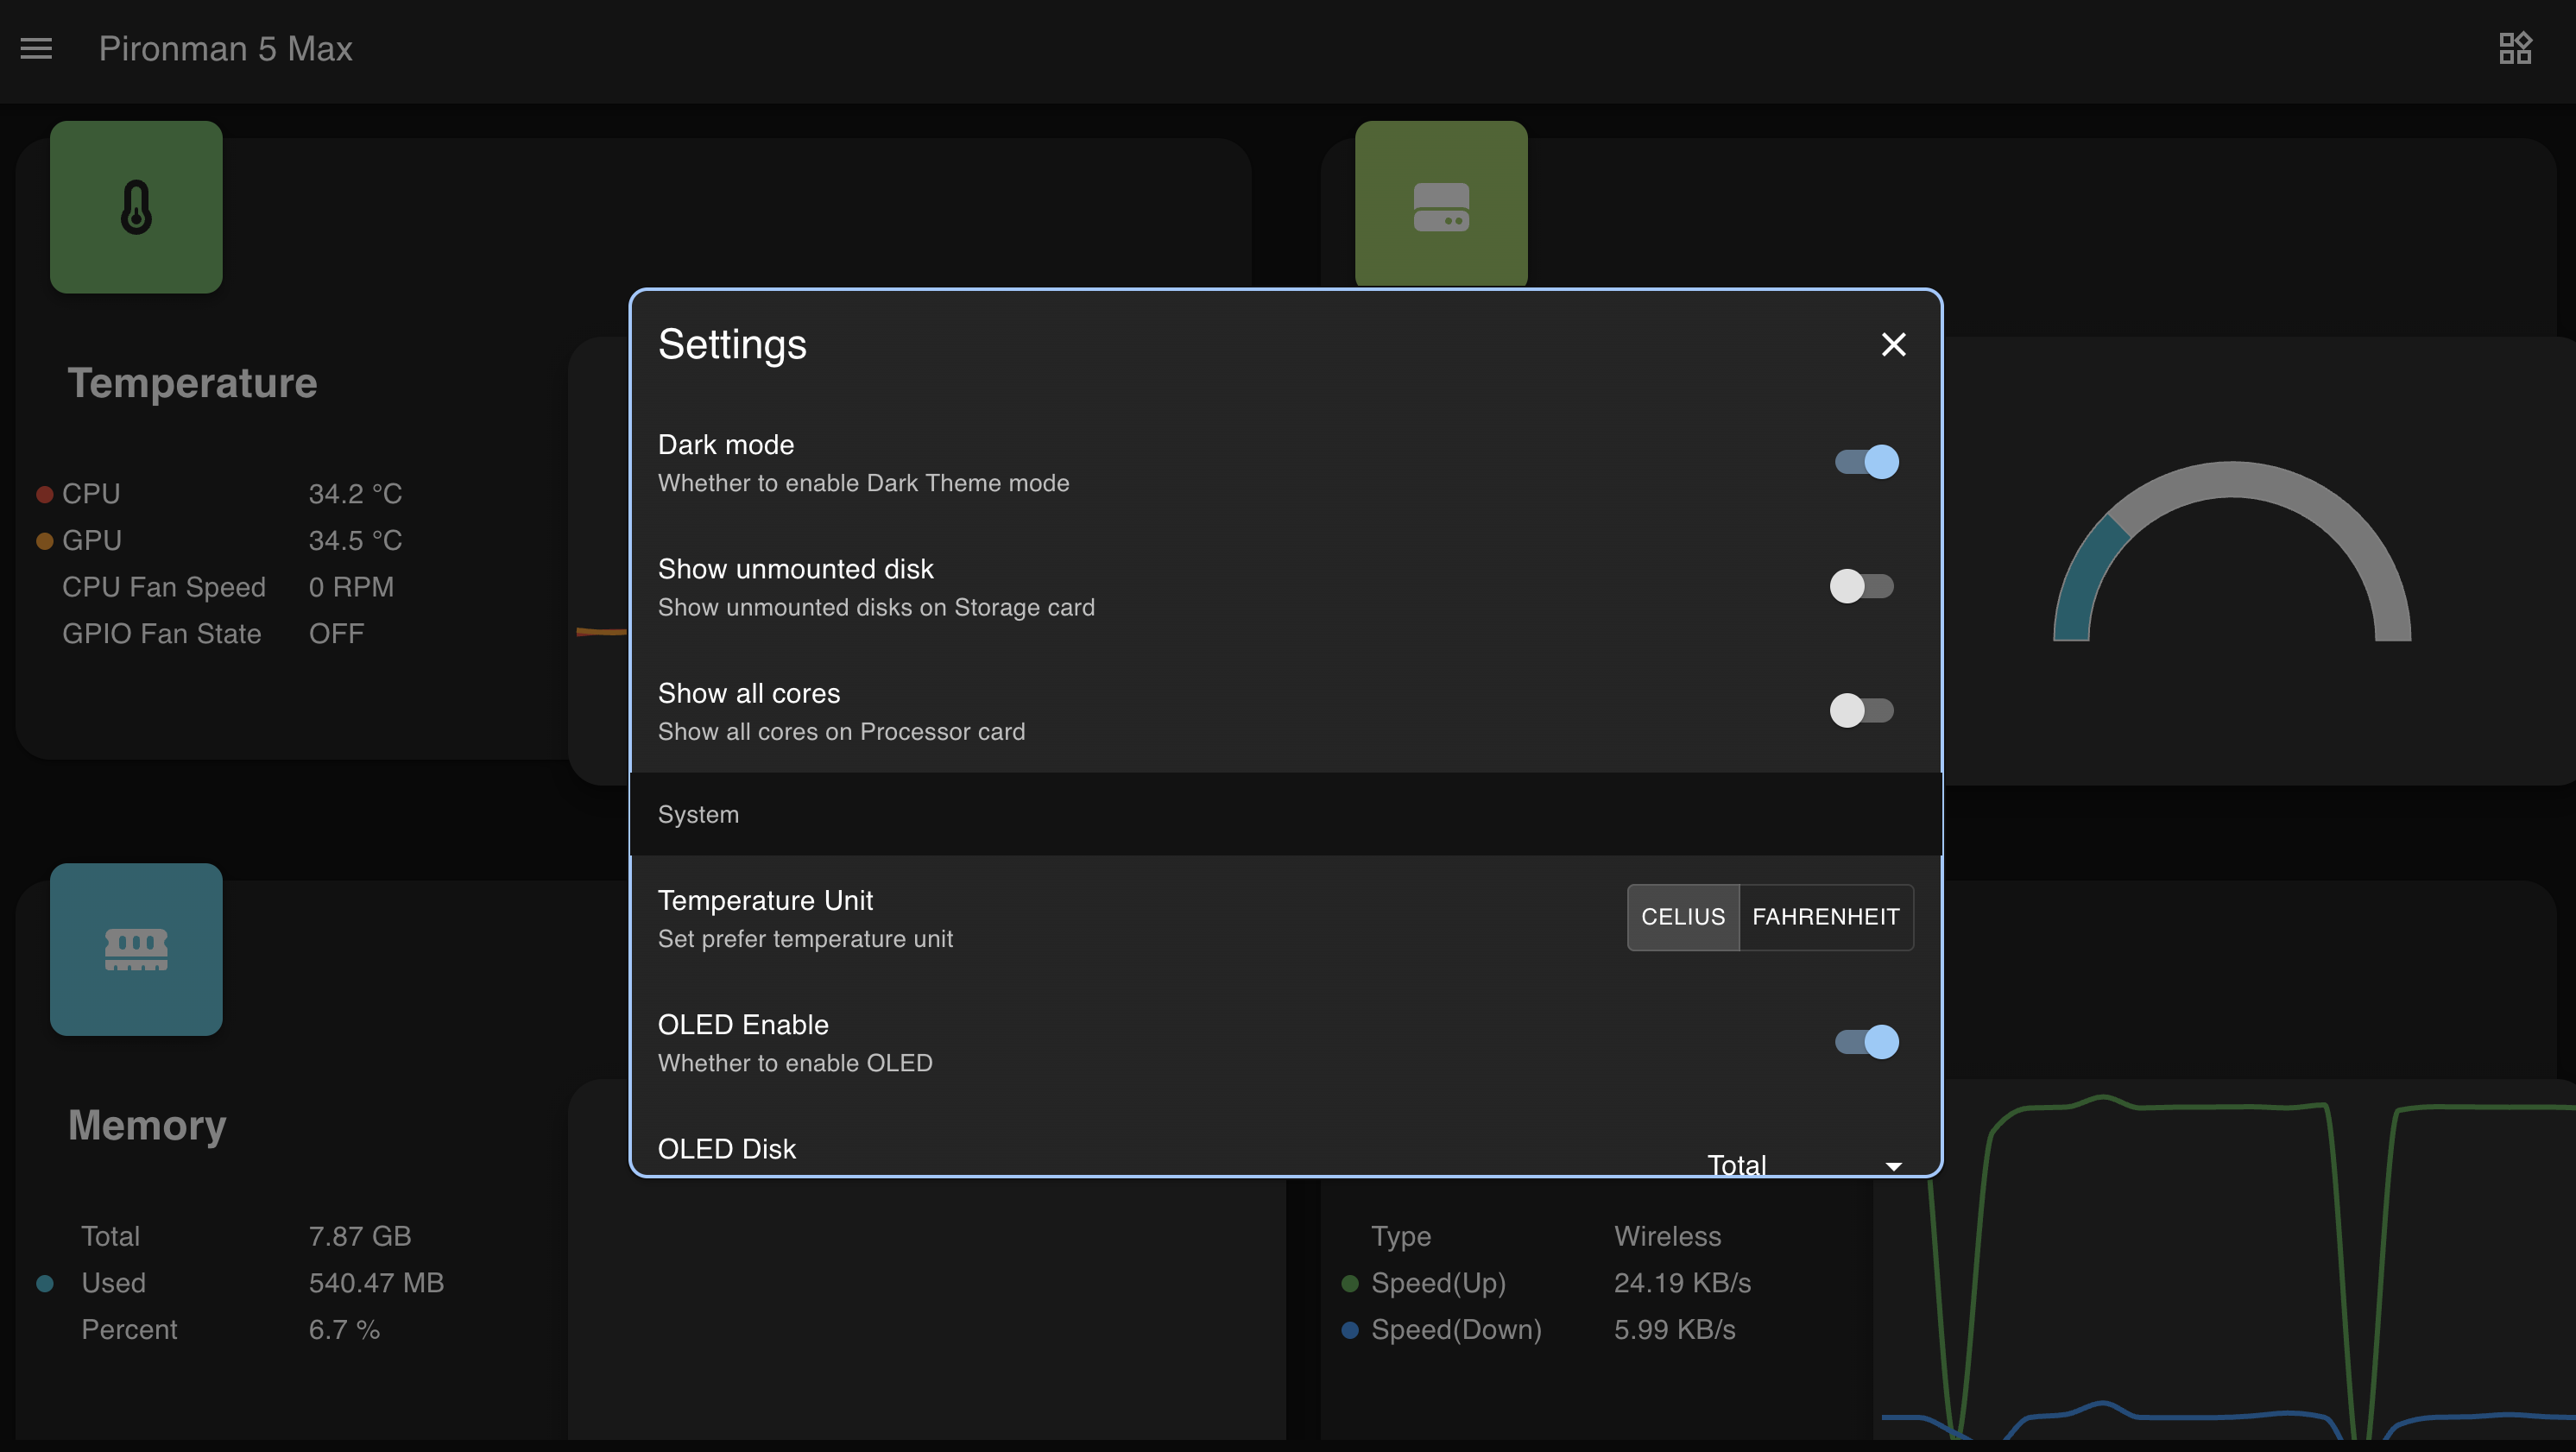
Task: Turn on Show all cores switch
Action: tap(1861, 710)
